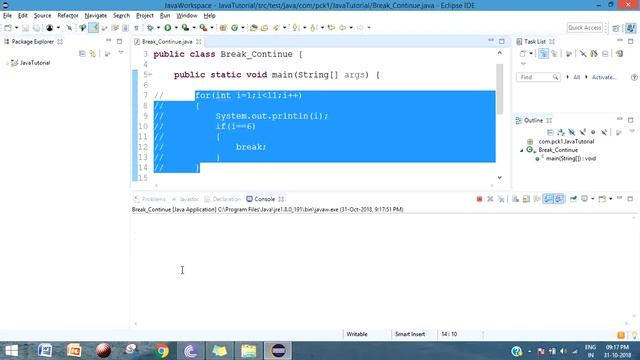Toggle Show Console on Standard Out change
Viewport: 640px width, 360px height.
[548, 199]
